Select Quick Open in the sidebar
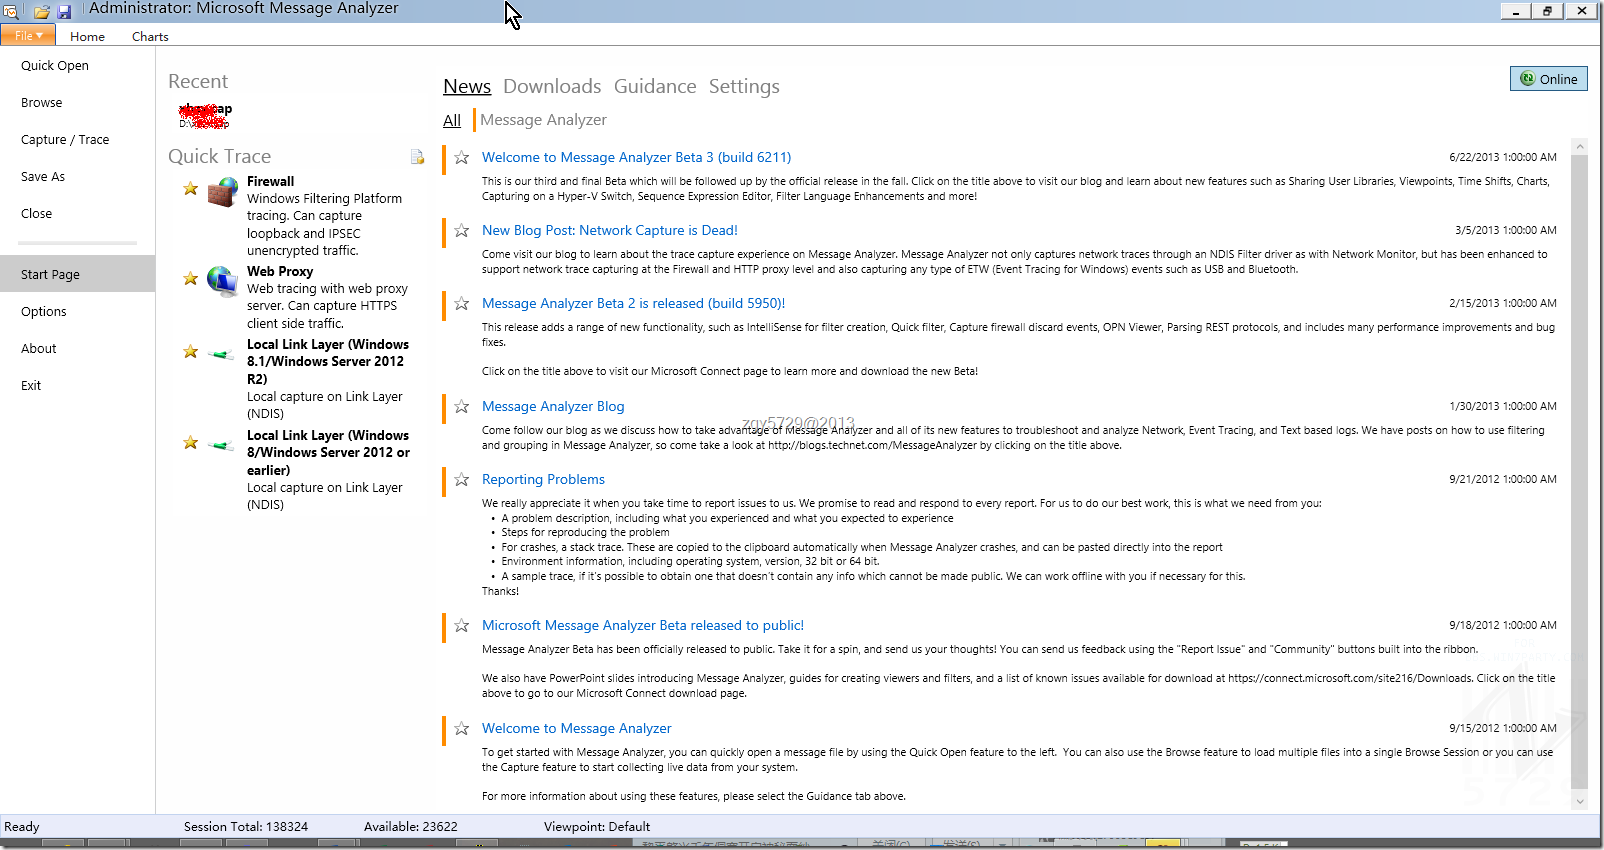Image resolution: width=1604 pixels, height=850 pixels. tap(55, 66)
